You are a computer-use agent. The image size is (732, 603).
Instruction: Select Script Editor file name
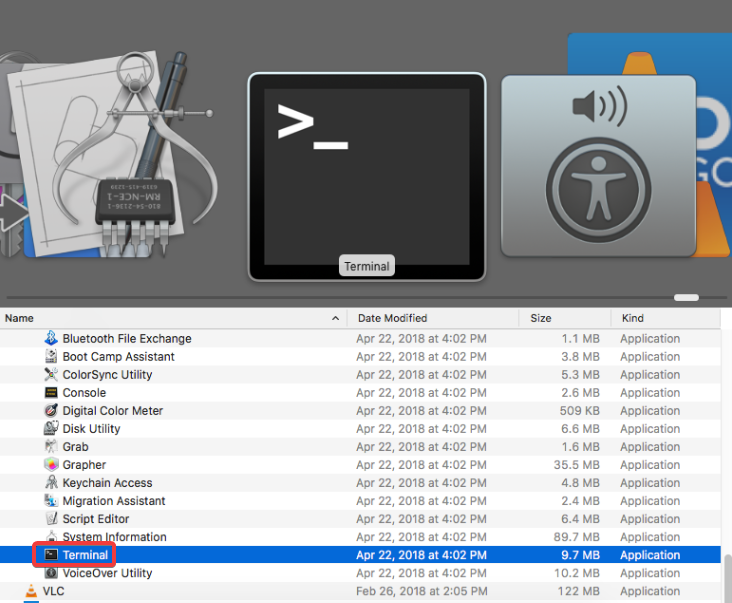[96, 519]
